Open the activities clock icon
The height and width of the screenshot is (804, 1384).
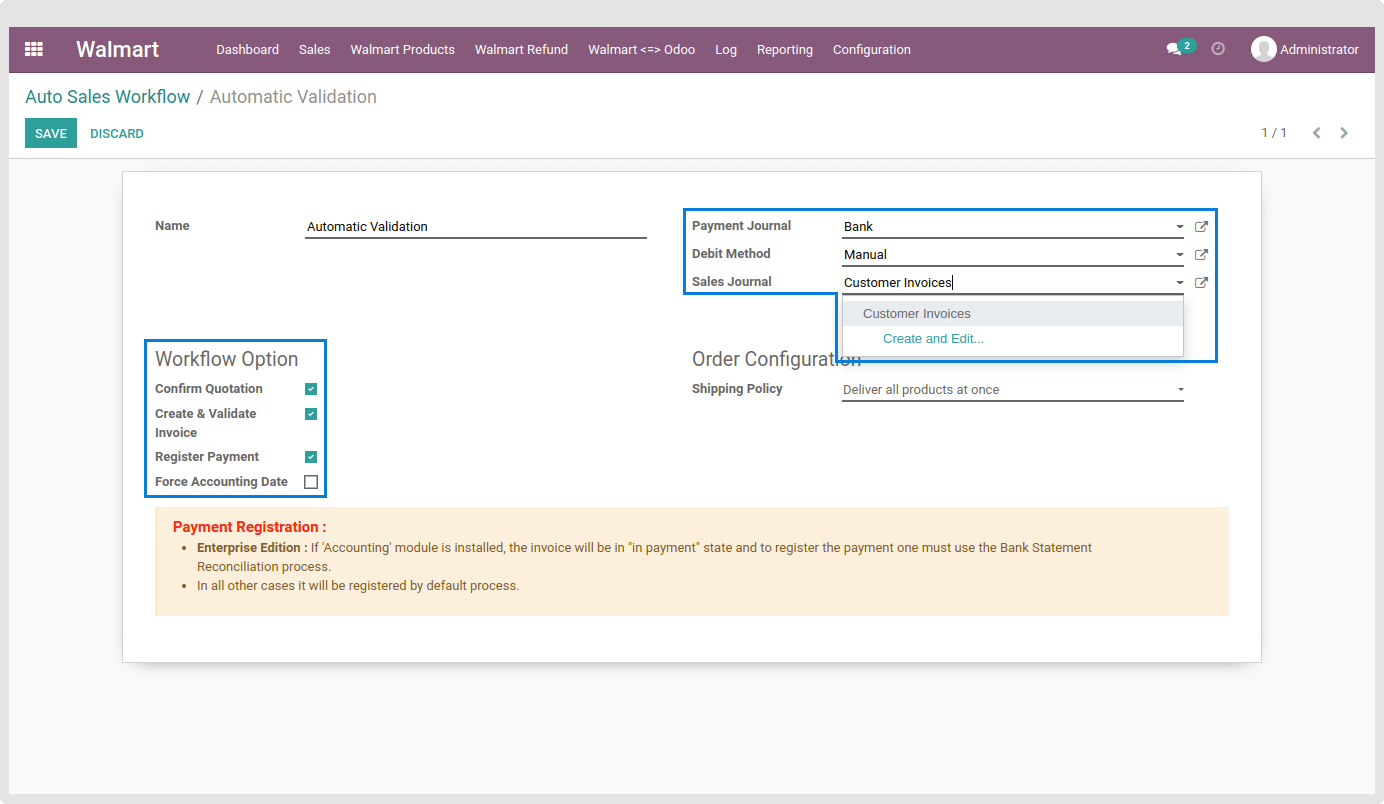pos(1218,48)
